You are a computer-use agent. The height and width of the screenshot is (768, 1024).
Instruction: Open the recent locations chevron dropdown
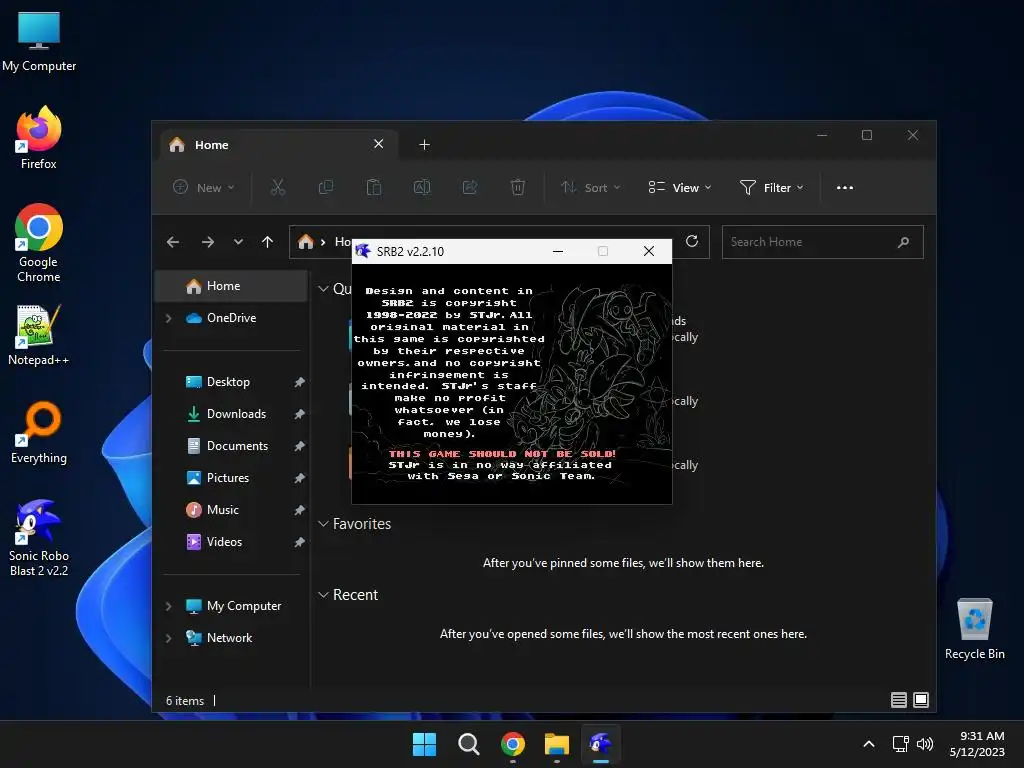click(x=238, y=242)
